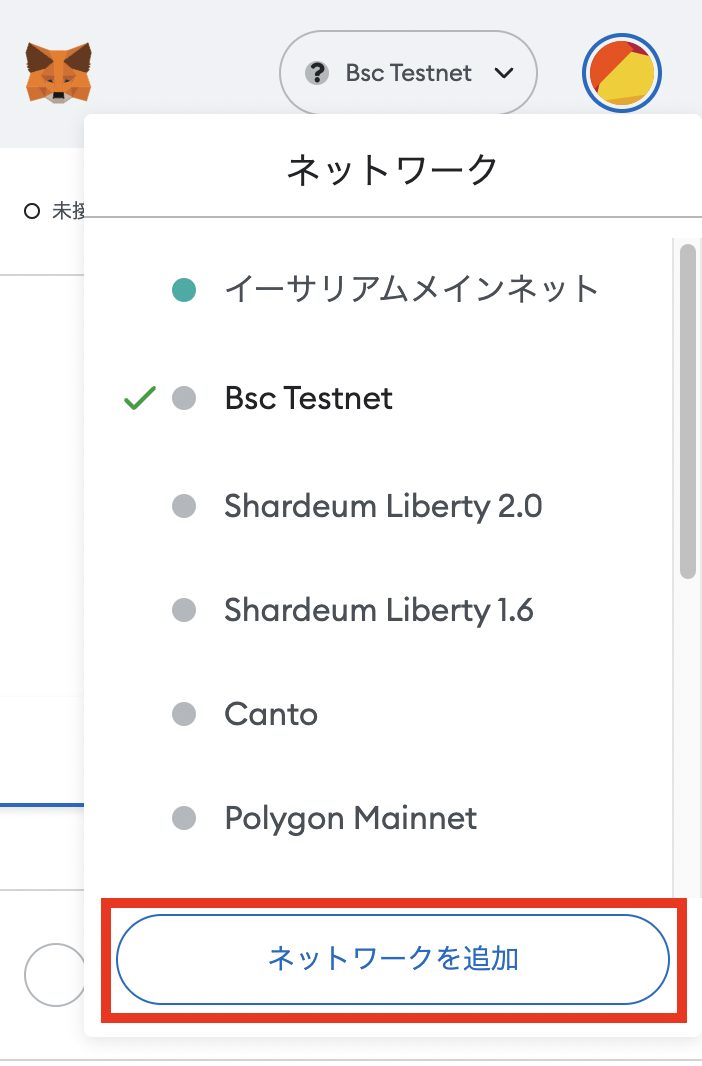Click the green checkmark beside Bsc Testnet
Screen dimensions: 702x1066
pyautogui.click(x=140, y=398)
